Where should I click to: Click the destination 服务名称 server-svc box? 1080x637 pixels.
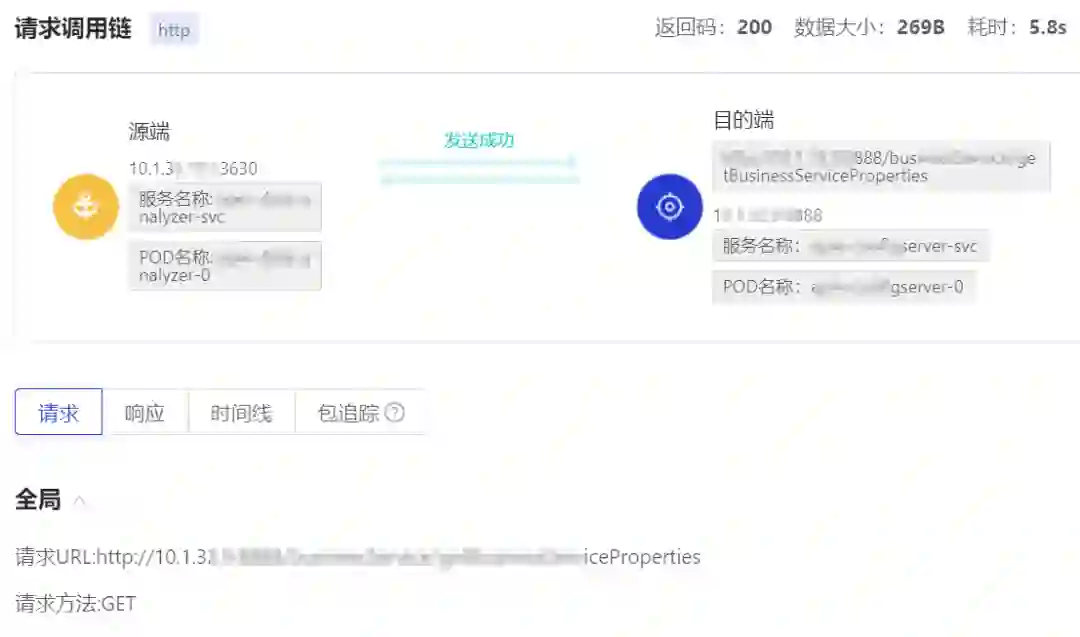click(x=851, y=246)
